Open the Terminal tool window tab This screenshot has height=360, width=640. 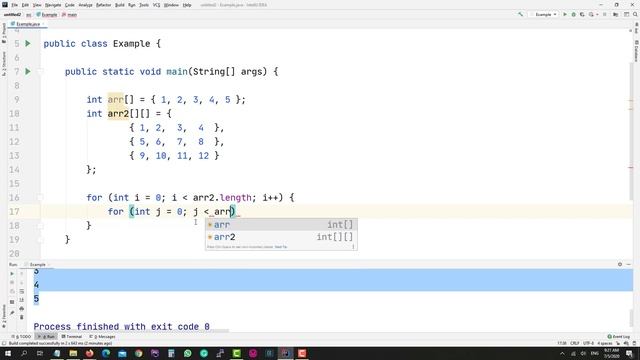coord(71,337)
